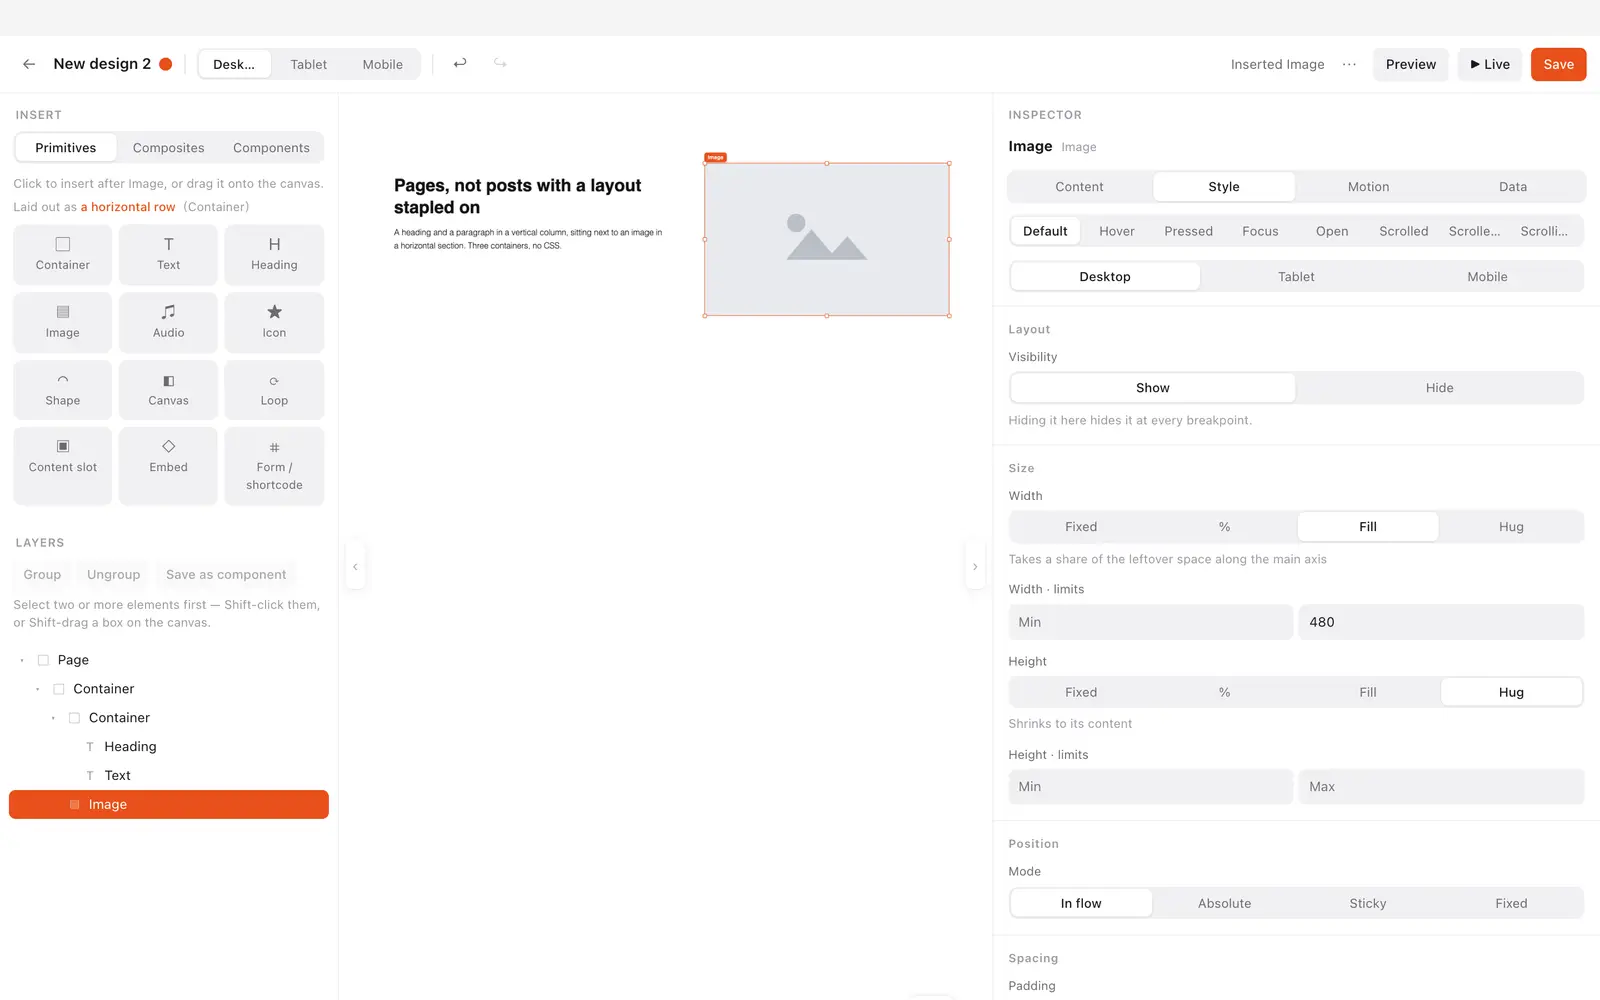The width and height of the screenshot is (1600, 1000).
Task: Collapse the nested Container layer node
Action: (x=53, y=718)
